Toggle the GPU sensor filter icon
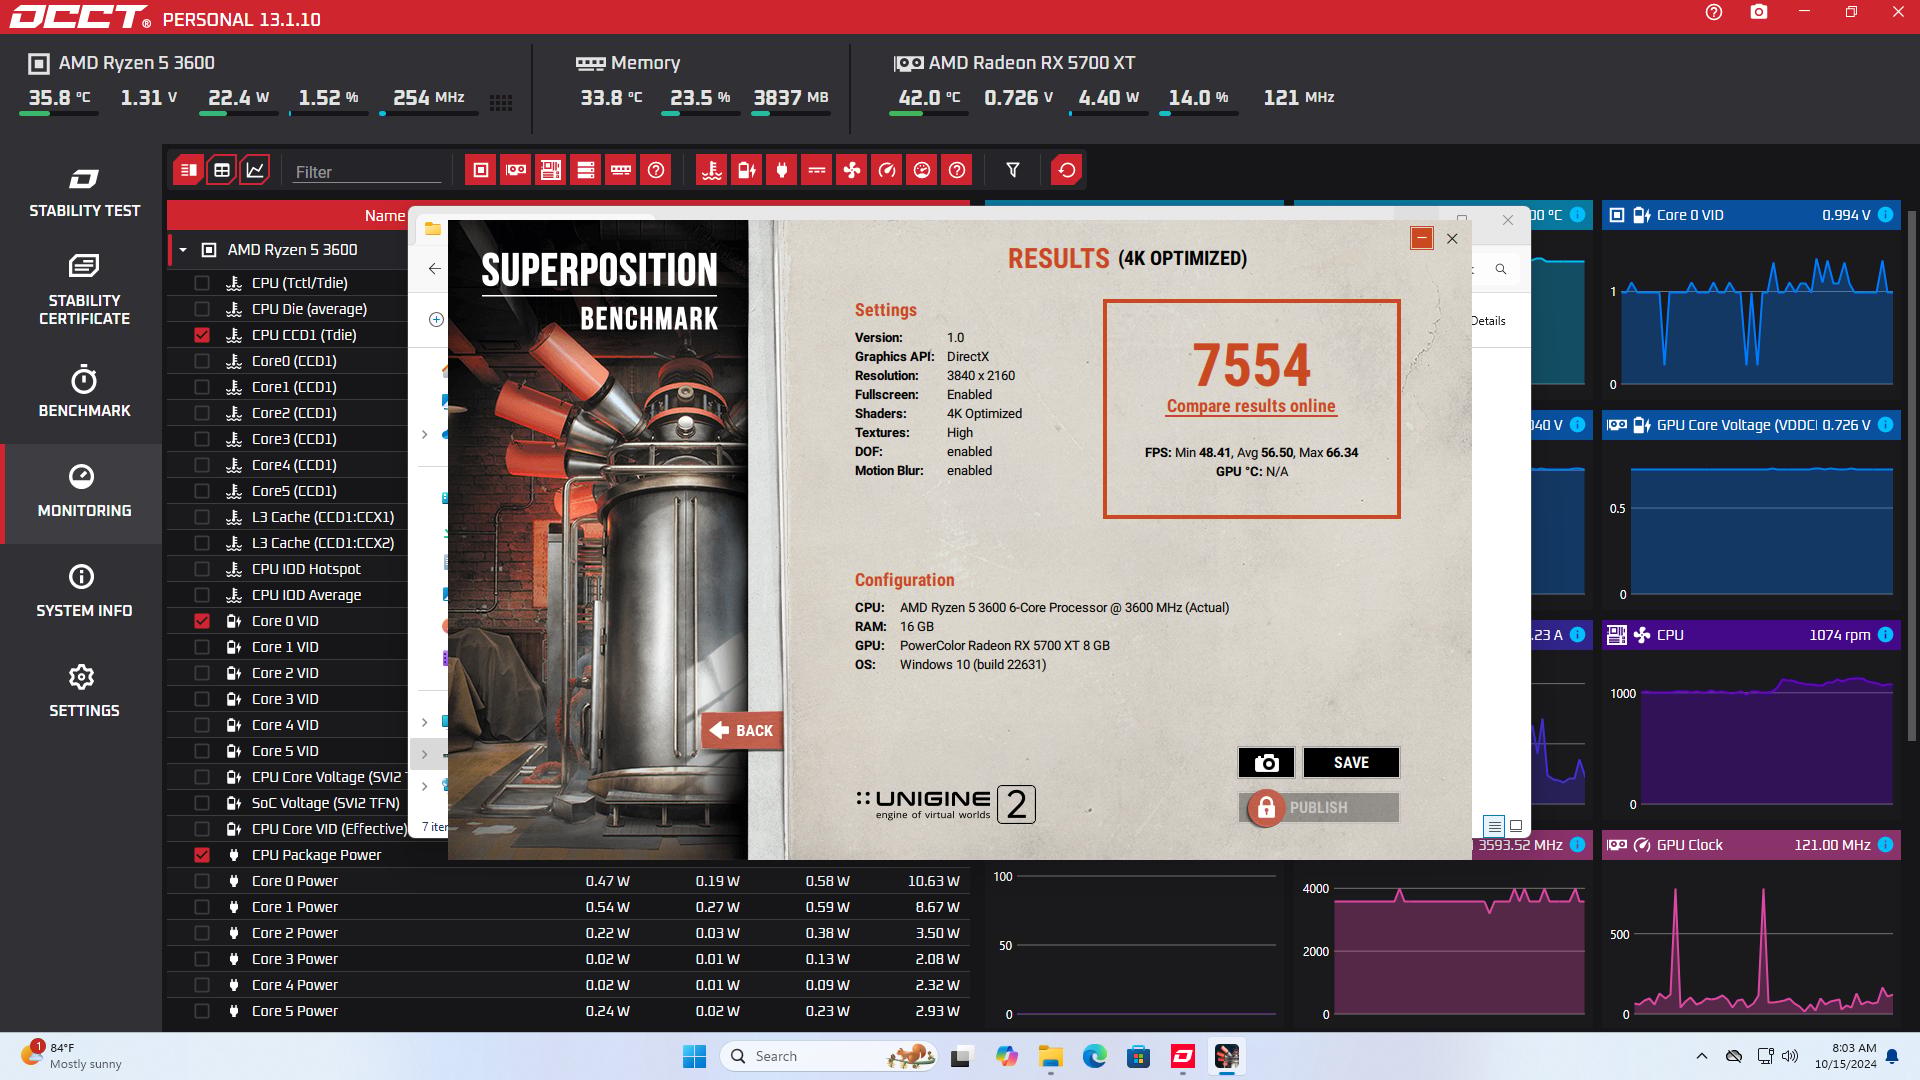 (516, 170)
